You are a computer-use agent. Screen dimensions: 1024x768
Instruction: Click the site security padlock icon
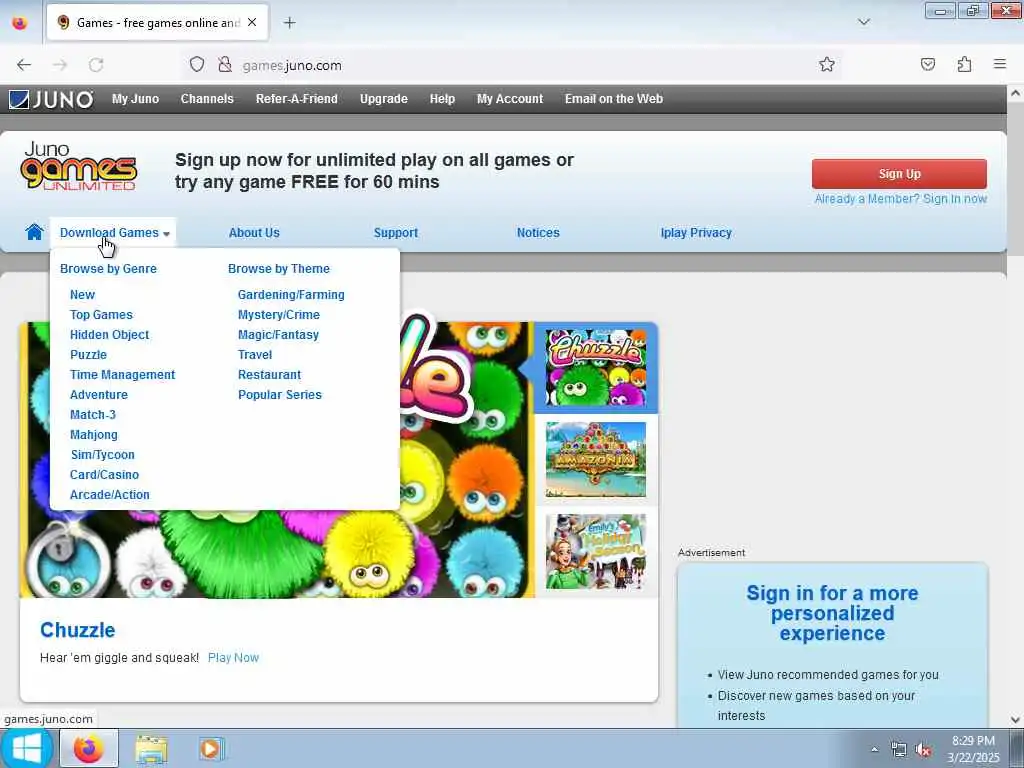click(x=225, y=65)
